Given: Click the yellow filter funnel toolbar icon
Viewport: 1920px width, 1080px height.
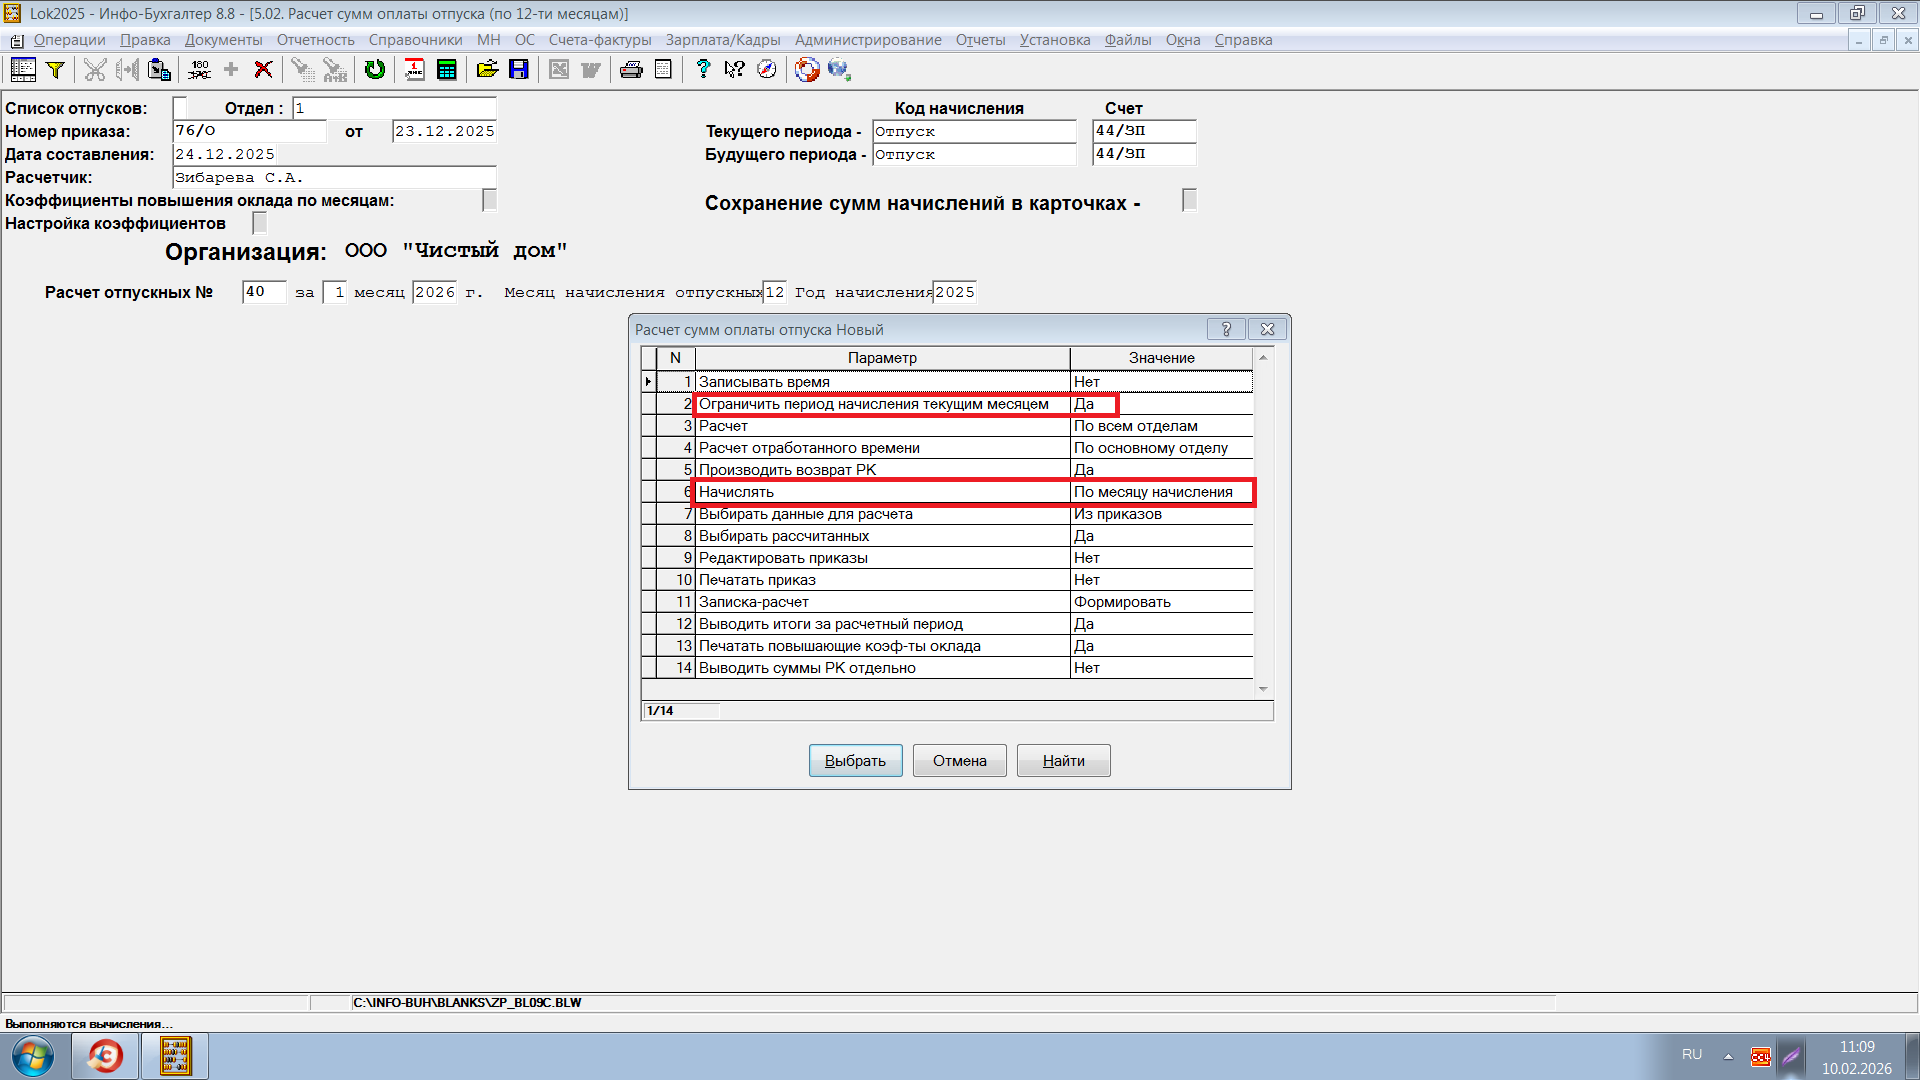Looking at the screenshot, I should click(56, 69).
